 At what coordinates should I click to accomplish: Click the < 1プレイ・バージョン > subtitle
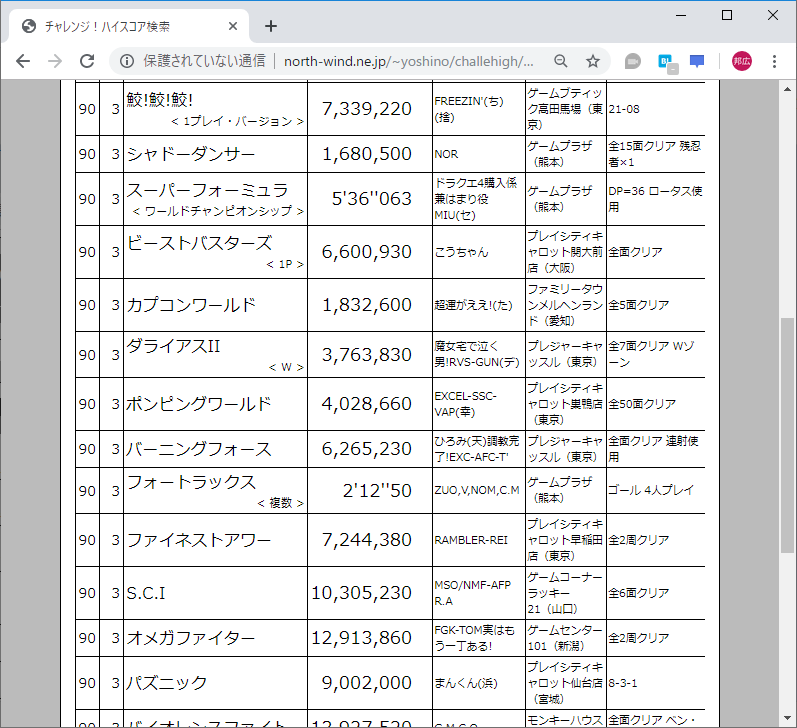coord(237,122)
